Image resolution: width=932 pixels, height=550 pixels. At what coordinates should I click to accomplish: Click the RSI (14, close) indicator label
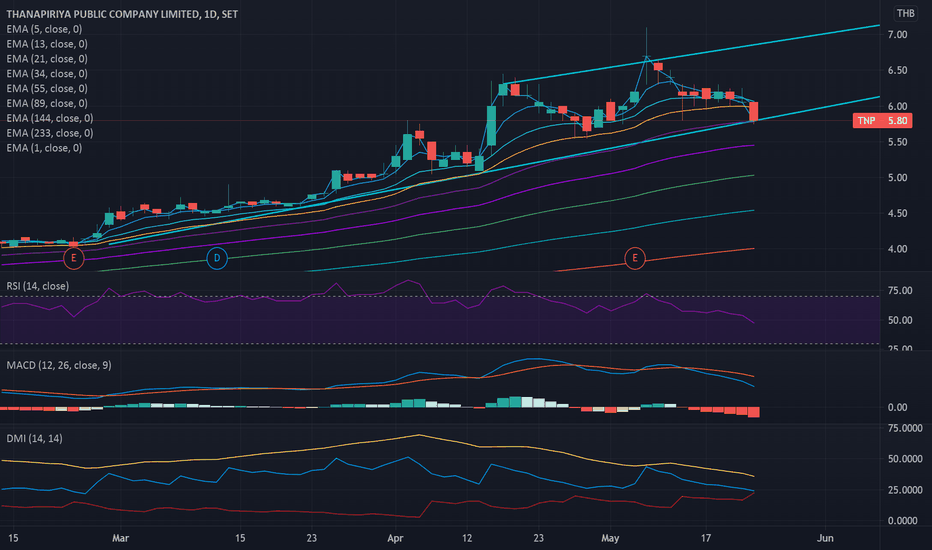37,286
